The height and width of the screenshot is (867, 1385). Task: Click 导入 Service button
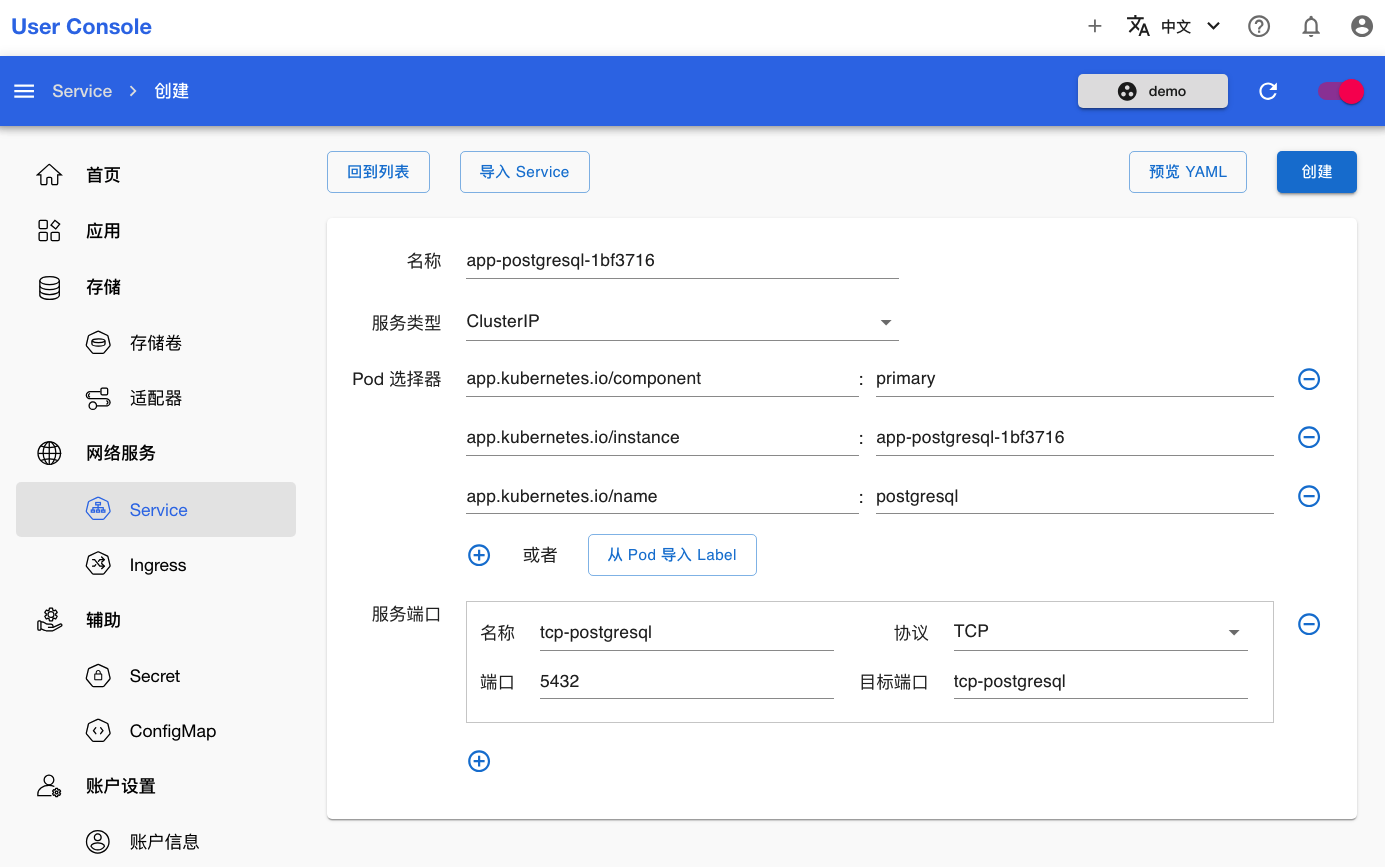(525, 172)
